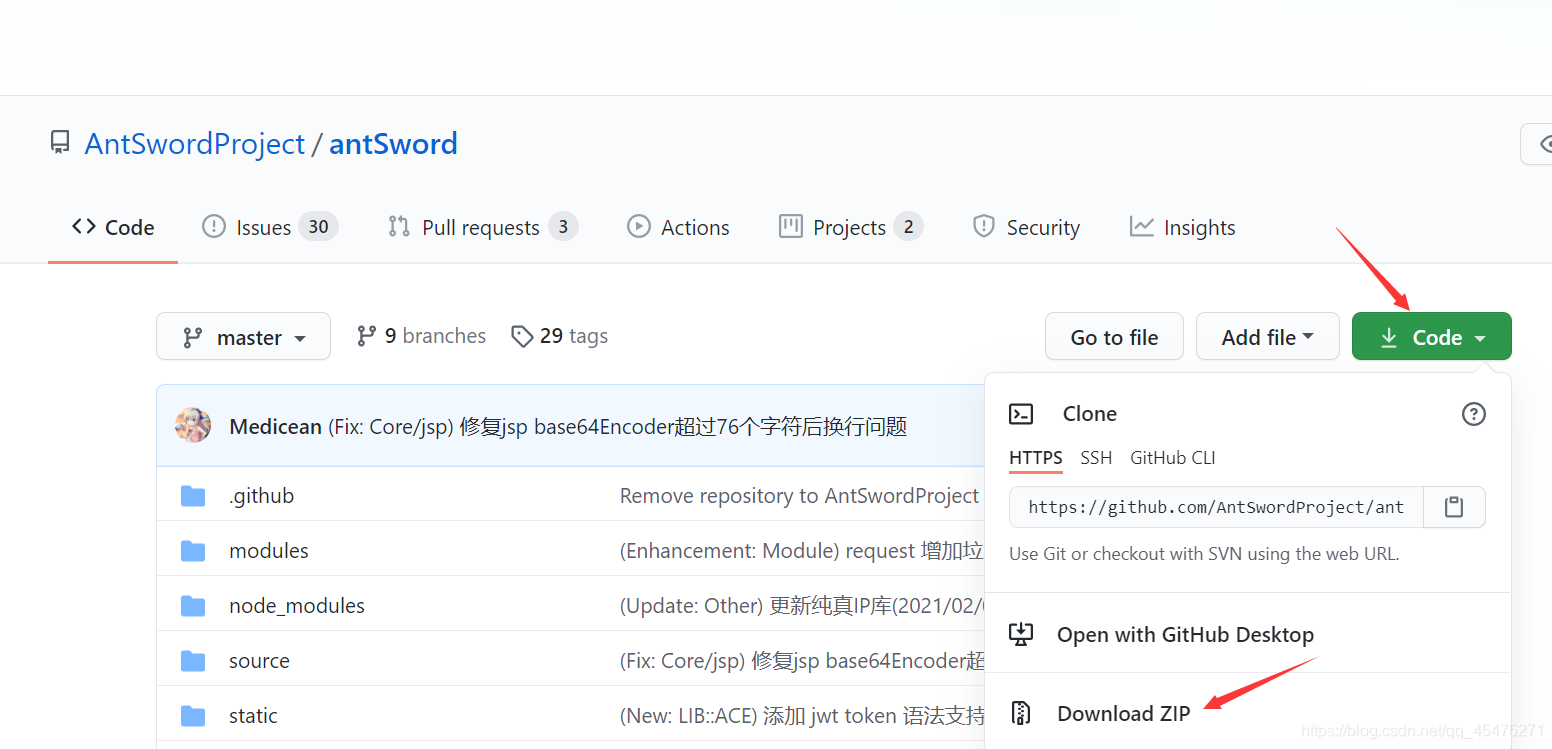Screen dimensions: 1552x749
Task: Open the Actions tab
Action: pos(677,227)
